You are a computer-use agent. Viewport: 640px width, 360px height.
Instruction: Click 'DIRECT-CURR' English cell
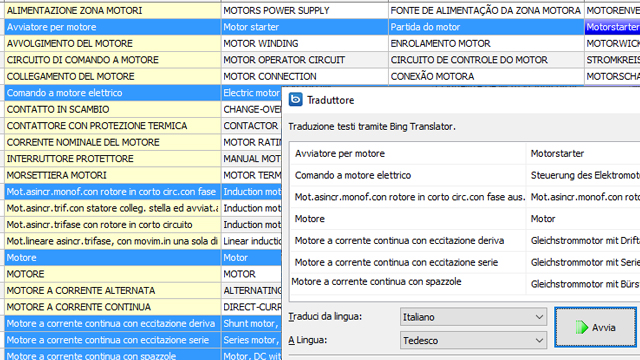point(251,307)
